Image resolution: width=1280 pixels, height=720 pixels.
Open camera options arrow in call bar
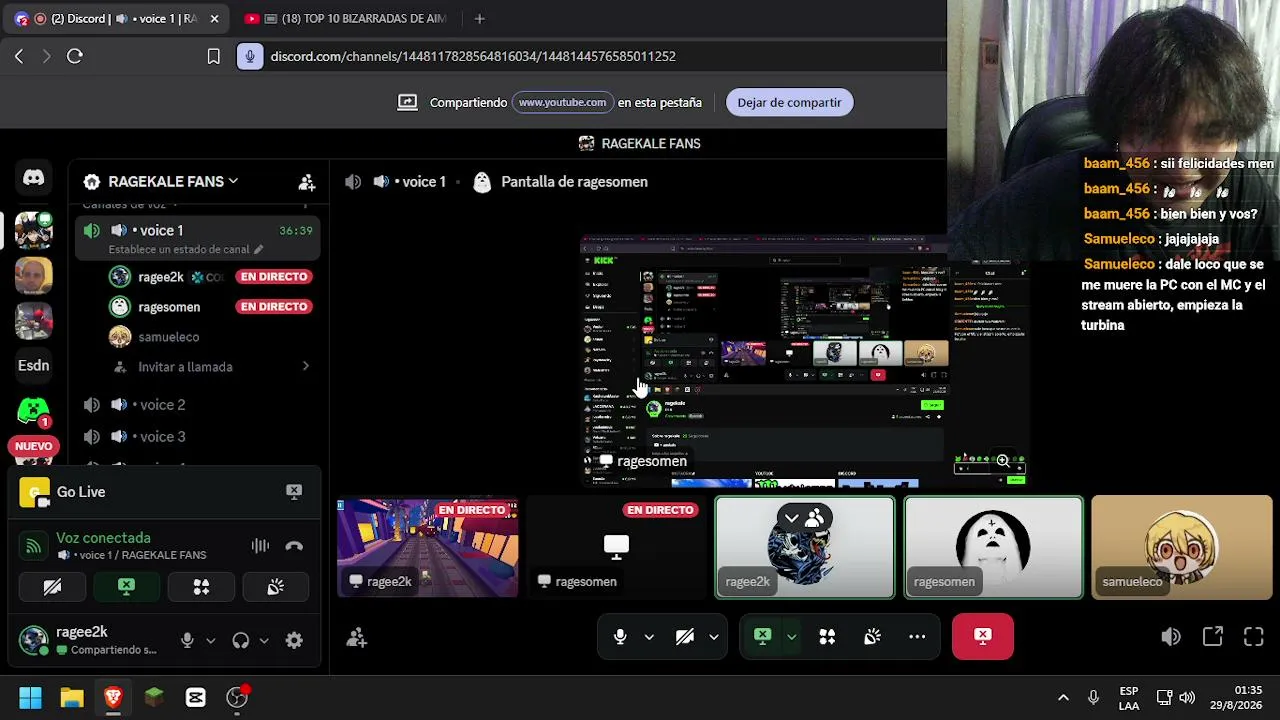(713, 637)
